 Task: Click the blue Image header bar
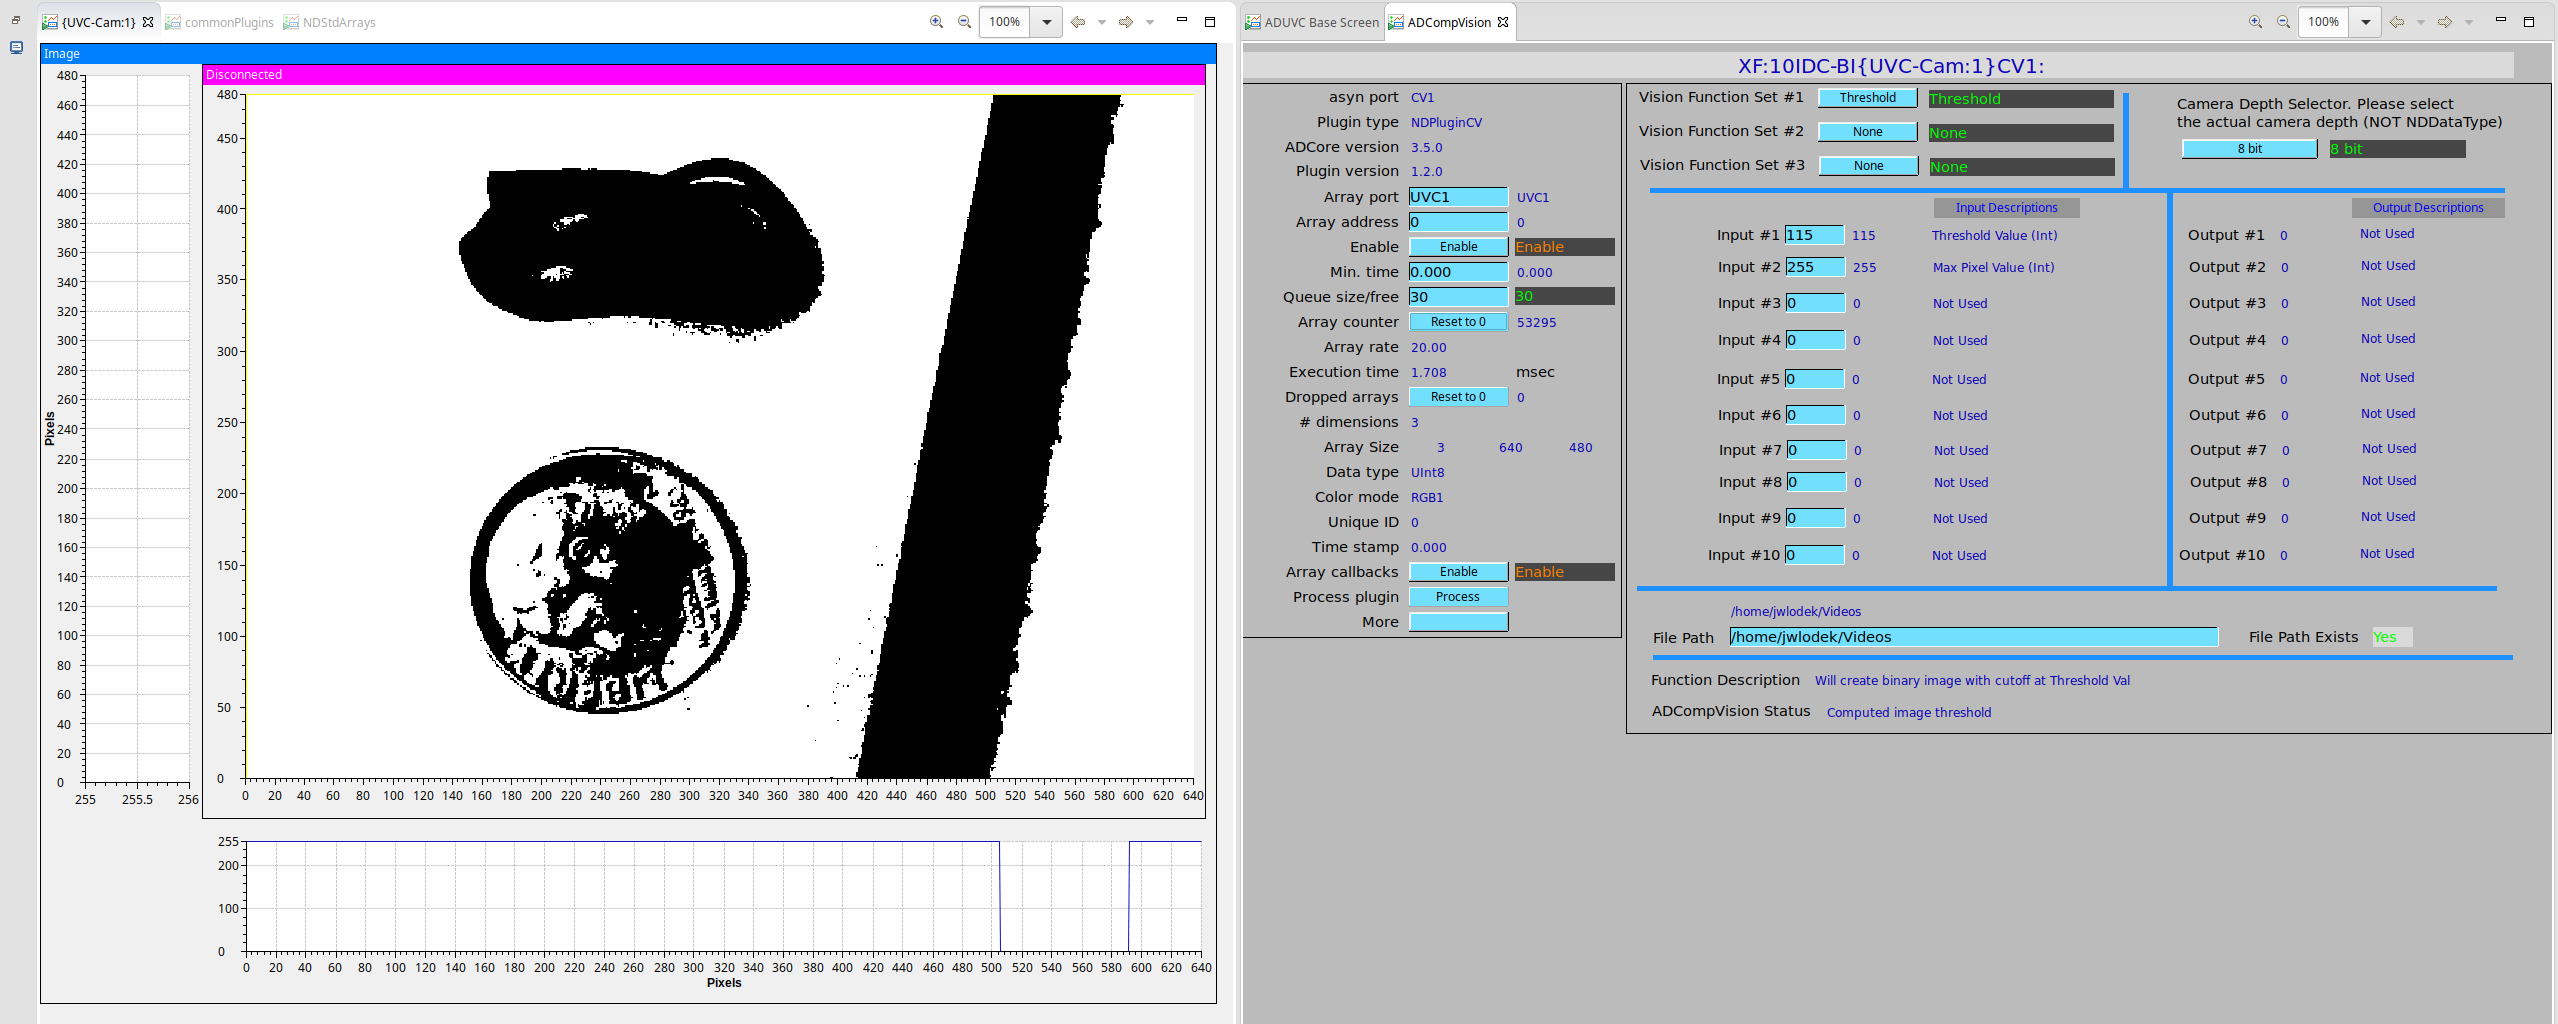tap(628, 54)
